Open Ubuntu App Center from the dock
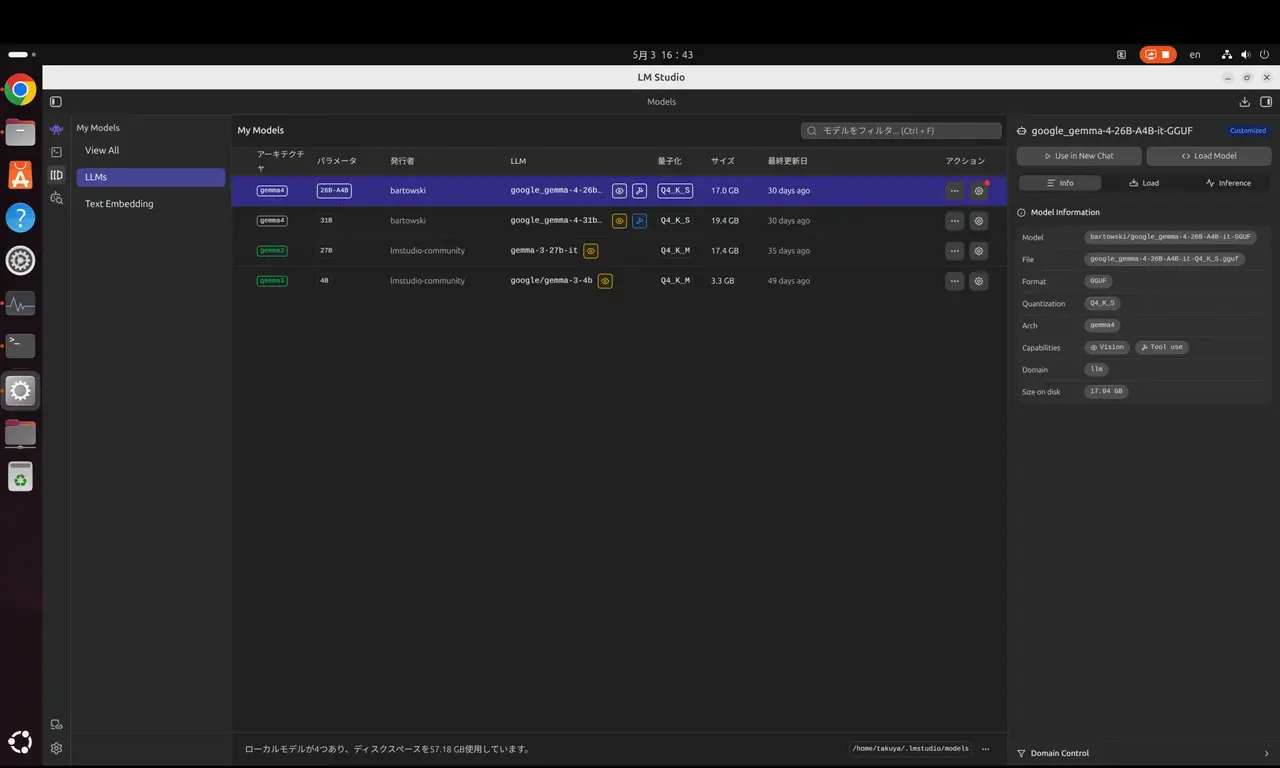 coord(20,175)
